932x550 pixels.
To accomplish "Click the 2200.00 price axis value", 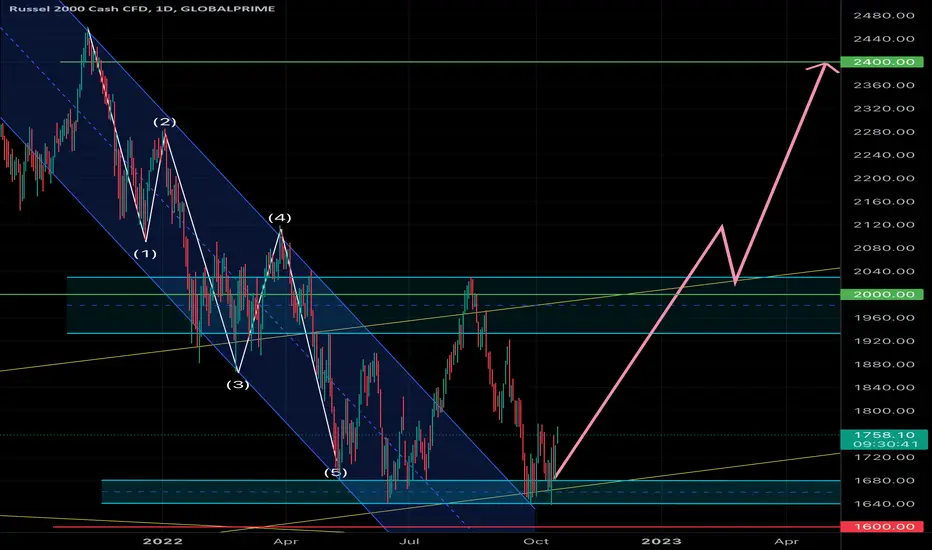I will [x=884, y=178].
